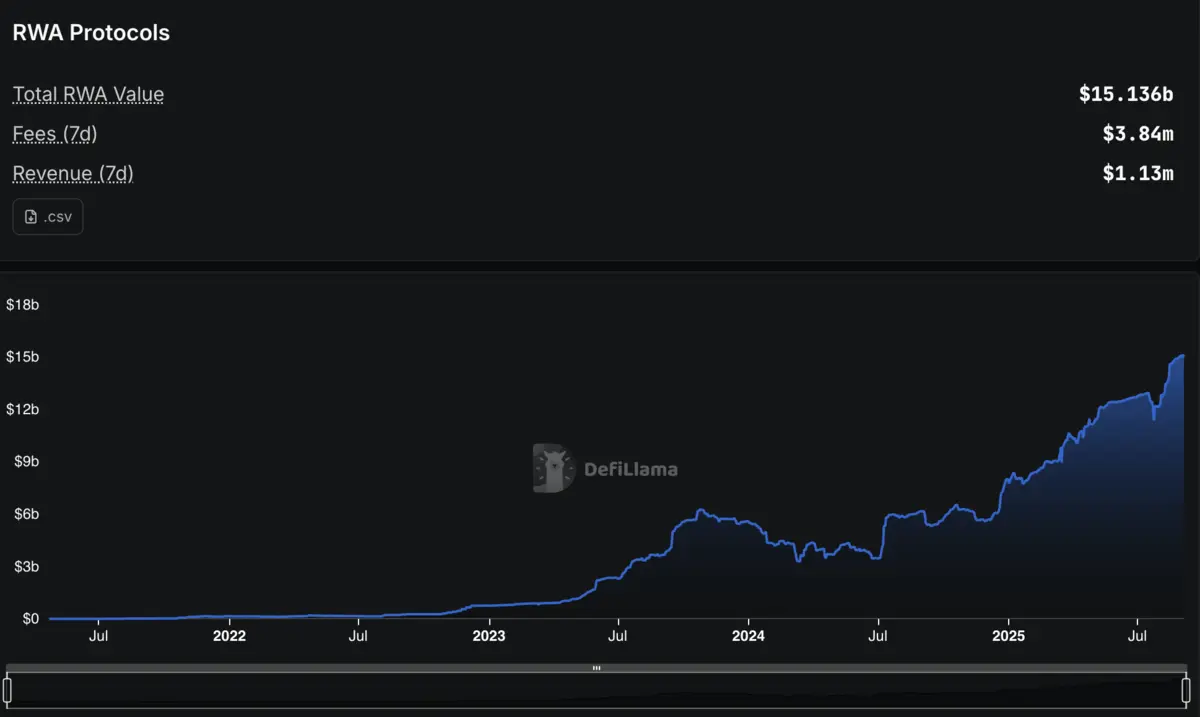Image resolution: width=1200 pixels, height=717 pixels.
Task: Click the grip handle on the horizontal scrollbar
Action: 596,667
